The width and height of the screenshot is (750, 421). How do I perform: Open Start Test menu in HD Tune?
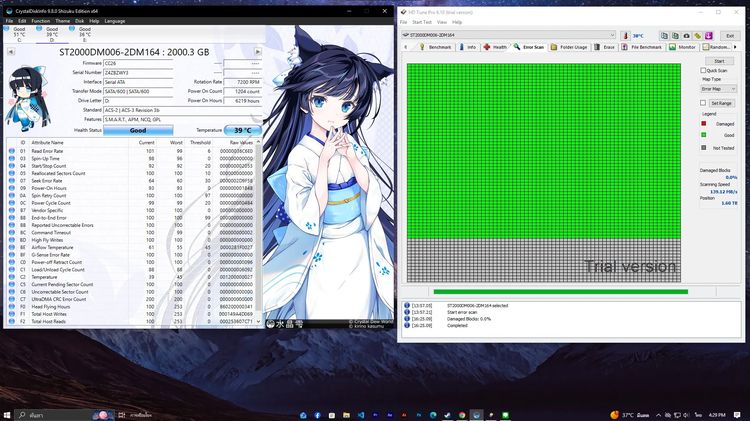pyautogui.click(x=422, y=22)
